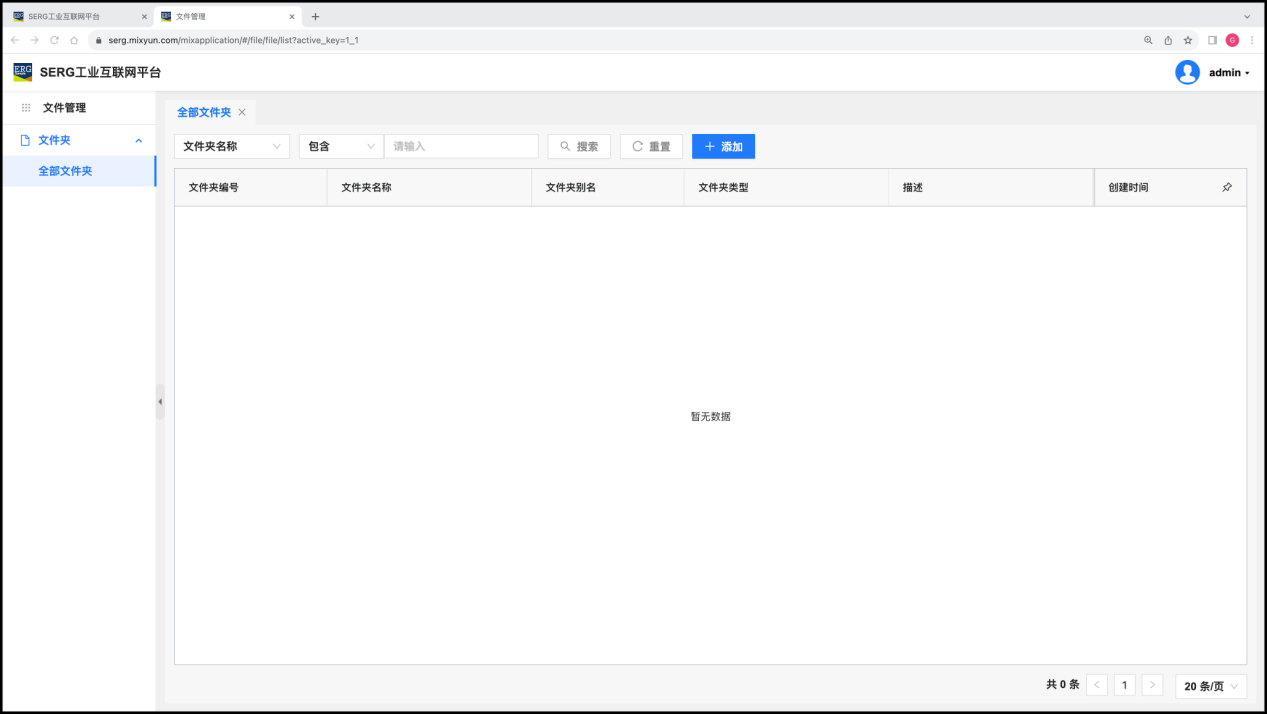1267x714 pixels.
Task: Collapse the 文件夹 sidebar menu
Action: pos(138,141)
